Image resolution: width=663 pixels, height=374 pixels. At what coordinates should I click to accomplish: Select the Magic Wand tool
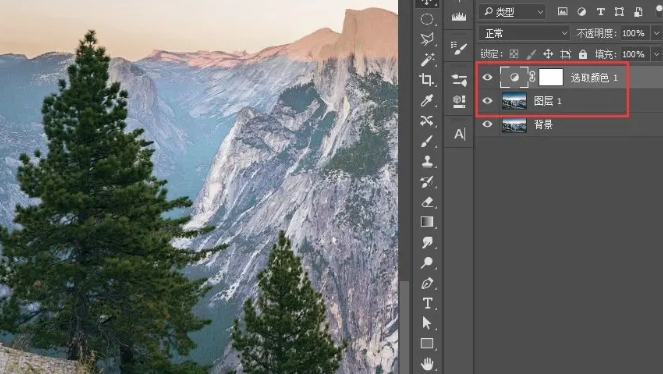427,59
